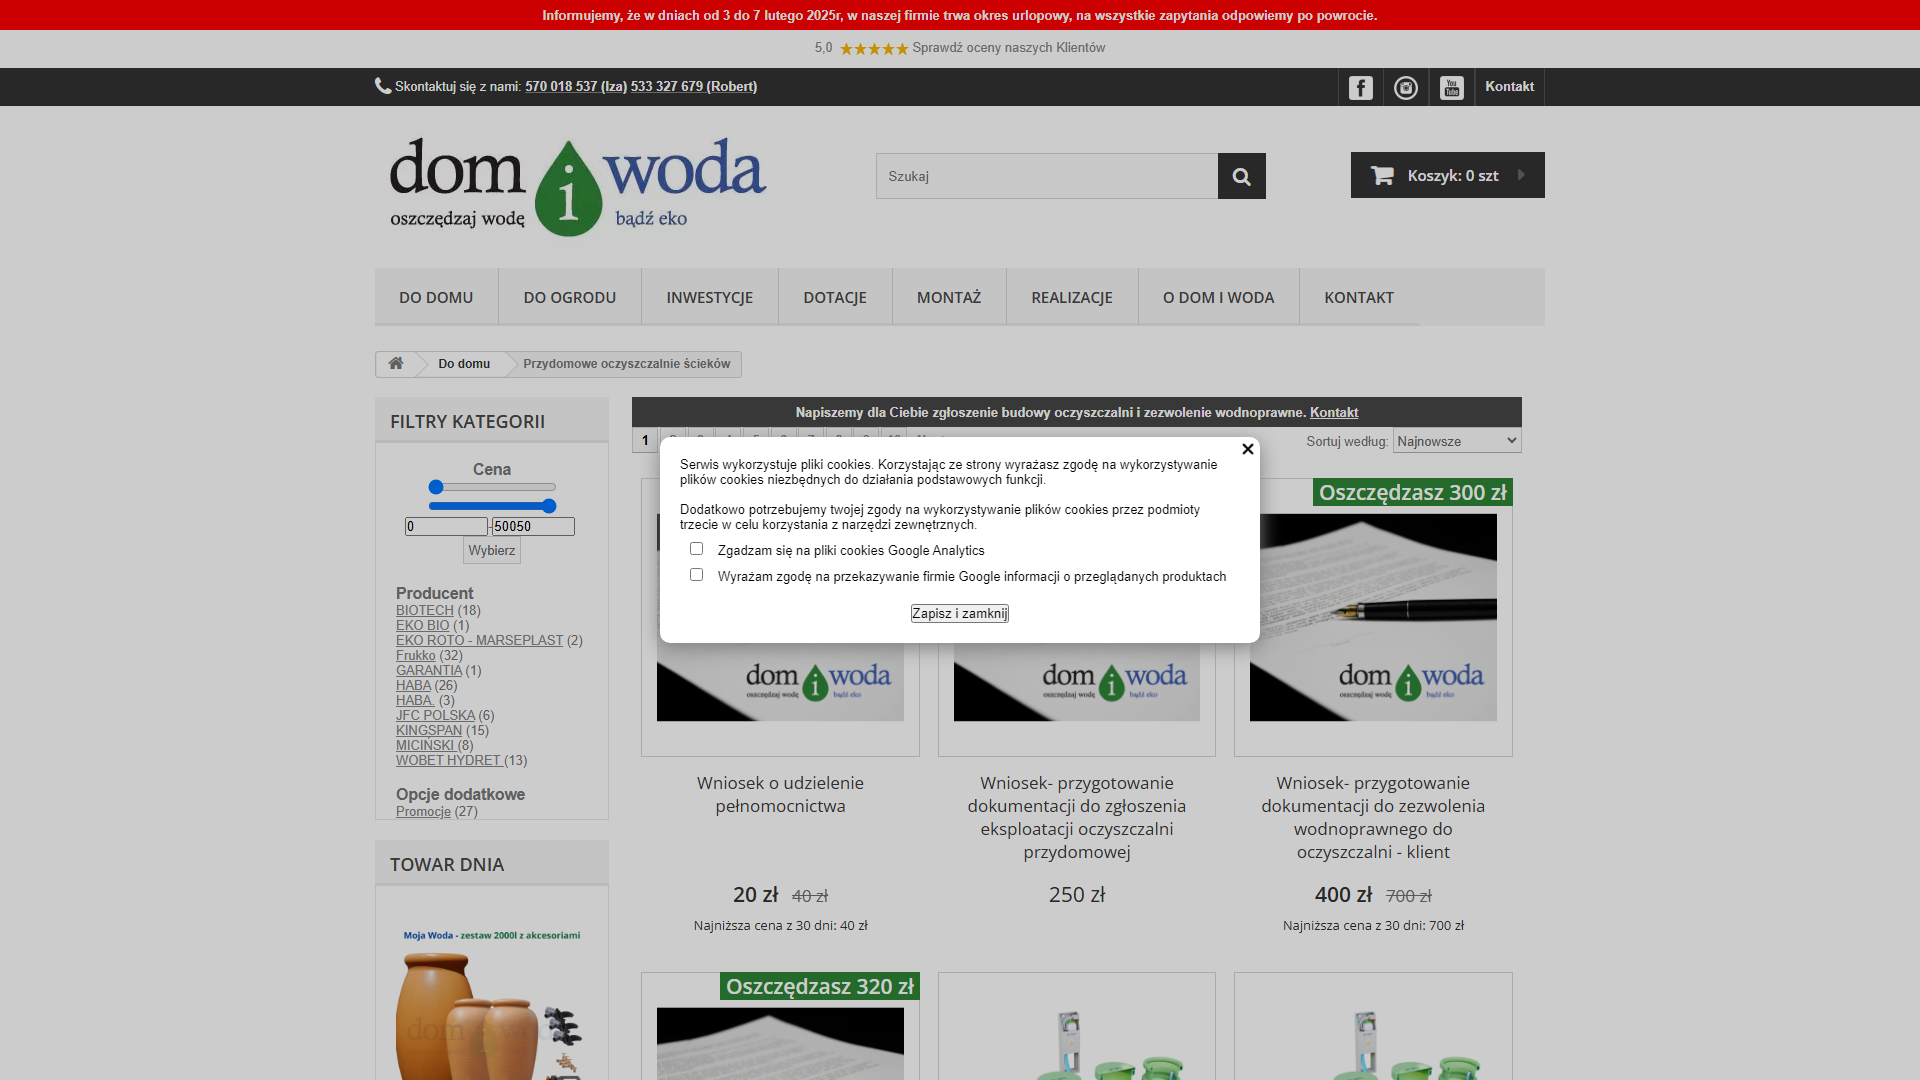Image resolution: width=1920 pixels, height=1080 pixels.
Task: Open the Instagram profile icon
Action: [1406, 87]
